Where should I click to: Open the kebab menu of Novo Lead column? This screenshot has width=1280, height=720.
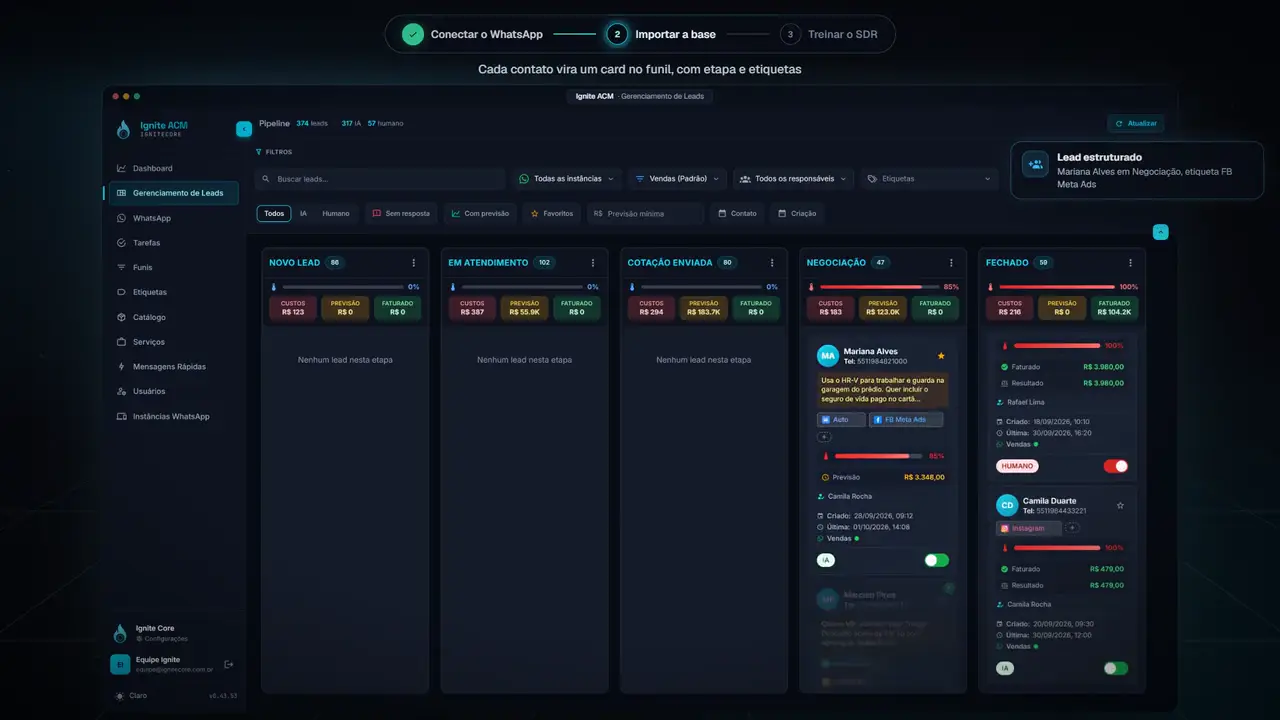coord(414,263)
